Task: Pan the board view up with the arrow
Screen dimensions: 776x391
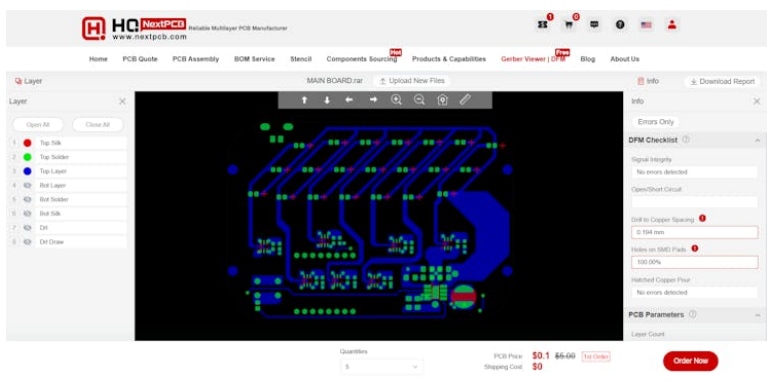Action: [304, 100]
